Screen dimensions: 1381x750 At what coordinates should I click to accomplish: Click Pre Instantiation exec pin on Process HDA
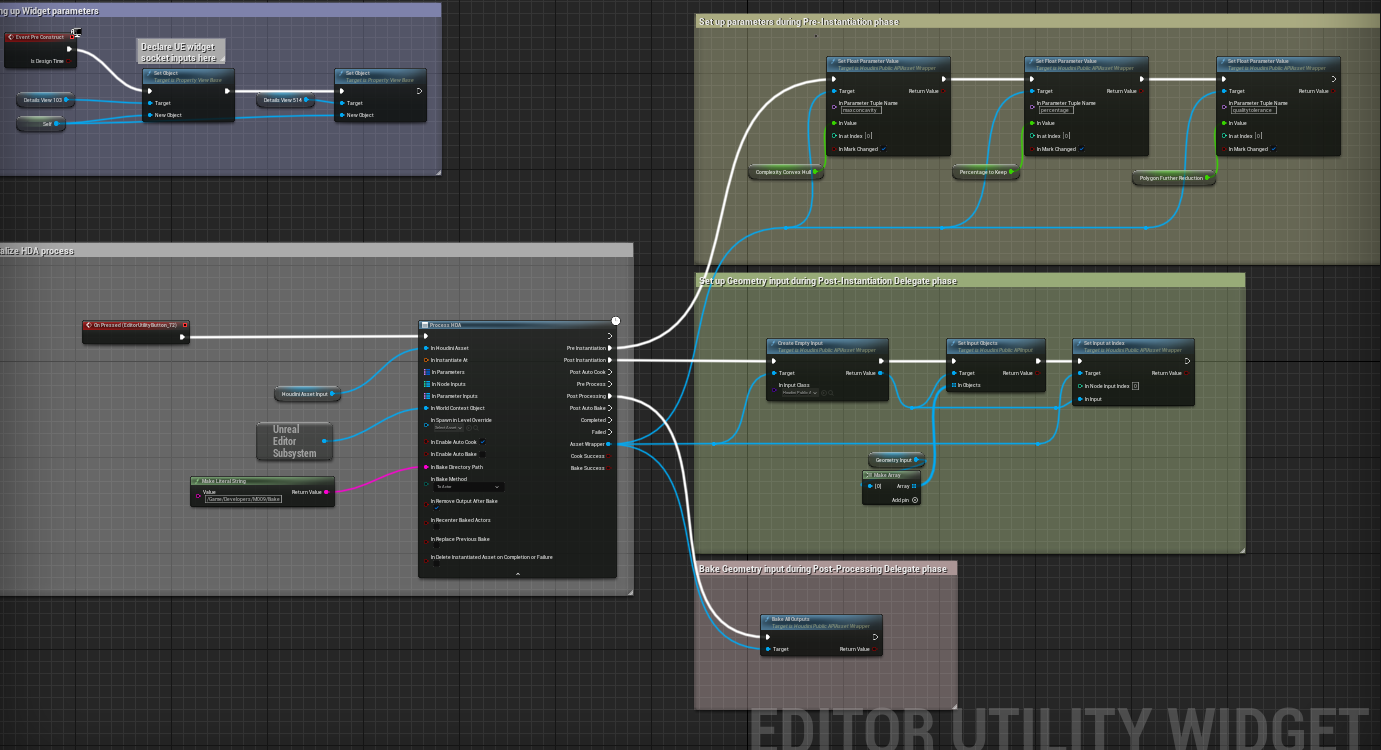611,348
